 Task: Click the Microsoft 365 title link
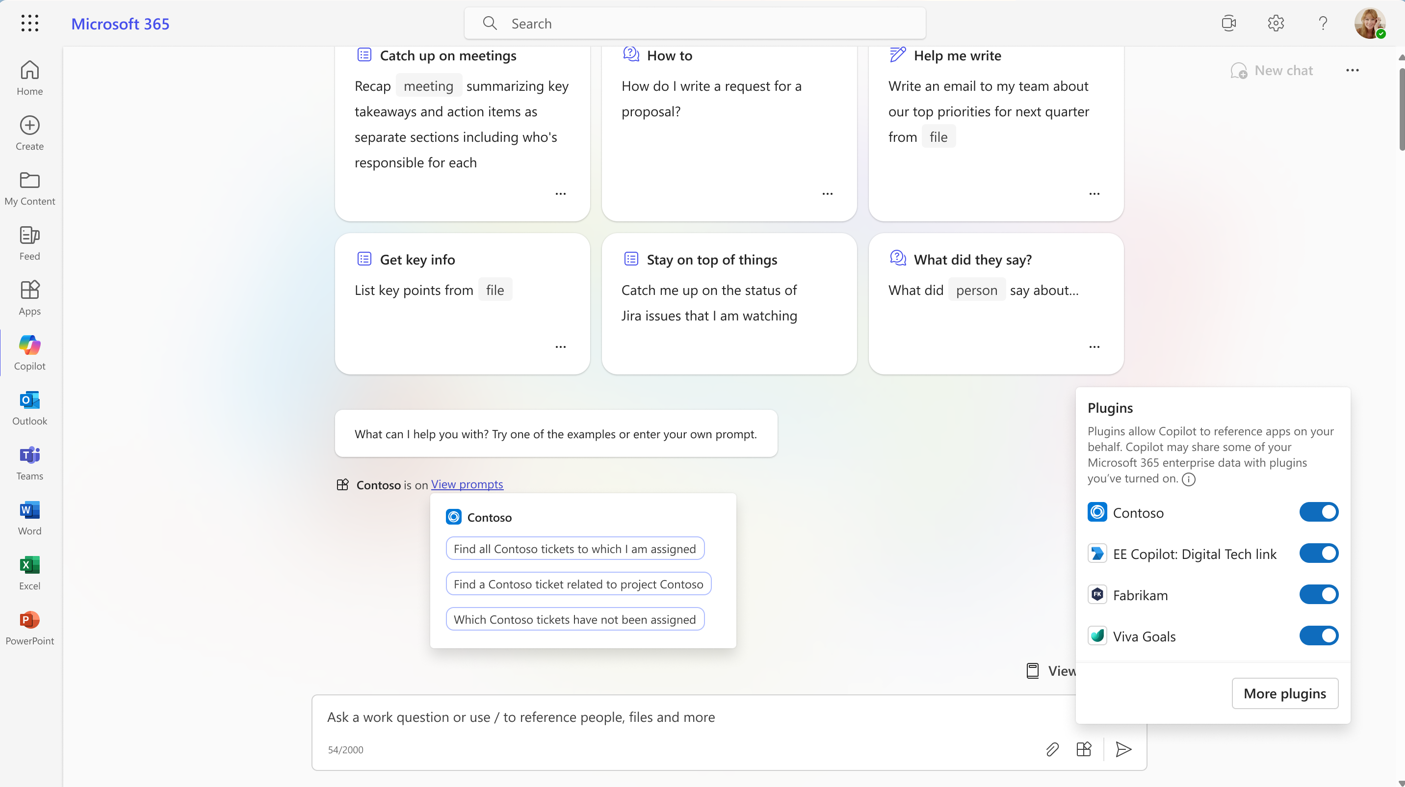pos(120,23)
